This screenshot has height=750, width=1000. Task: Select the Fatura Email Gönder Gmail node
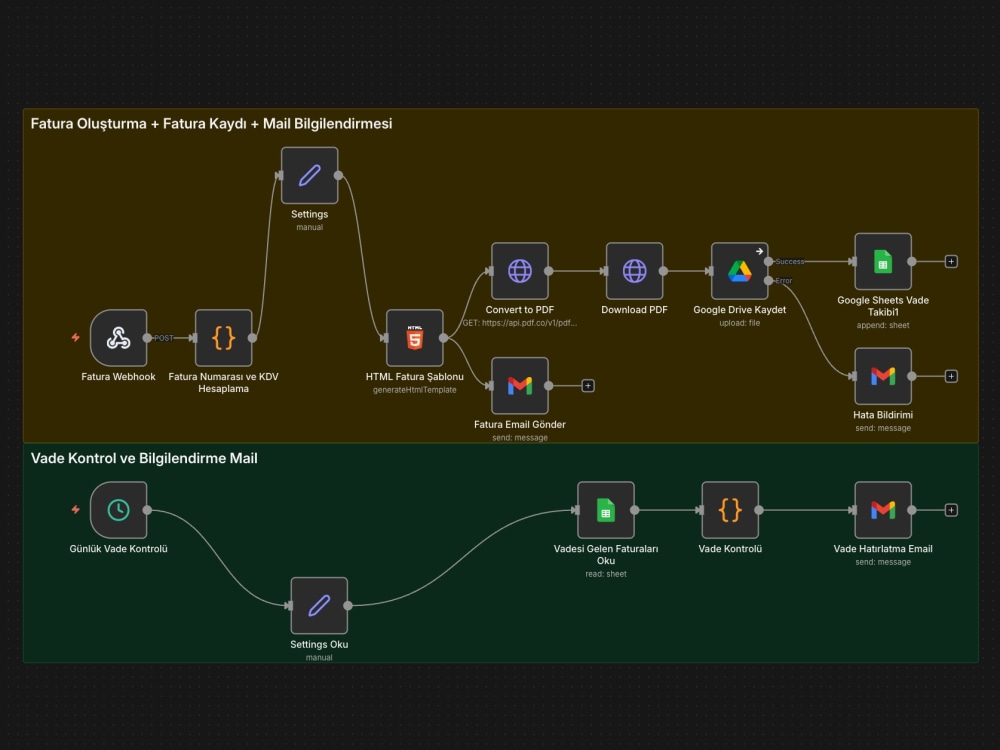coord(520,386)
